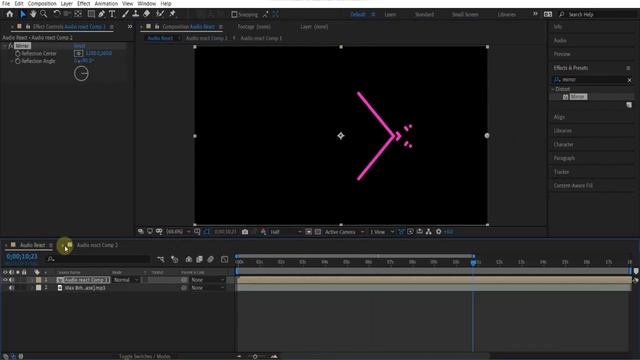Choose the Standard workspace
Viewport: 640px width, 360px height.
pos(424,14)
